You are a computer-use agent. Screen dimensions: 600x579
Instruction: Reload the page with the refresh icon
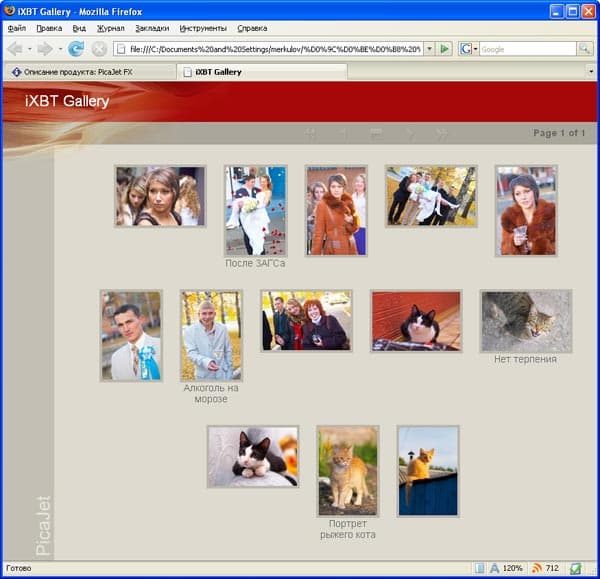[x=76, y=49]
